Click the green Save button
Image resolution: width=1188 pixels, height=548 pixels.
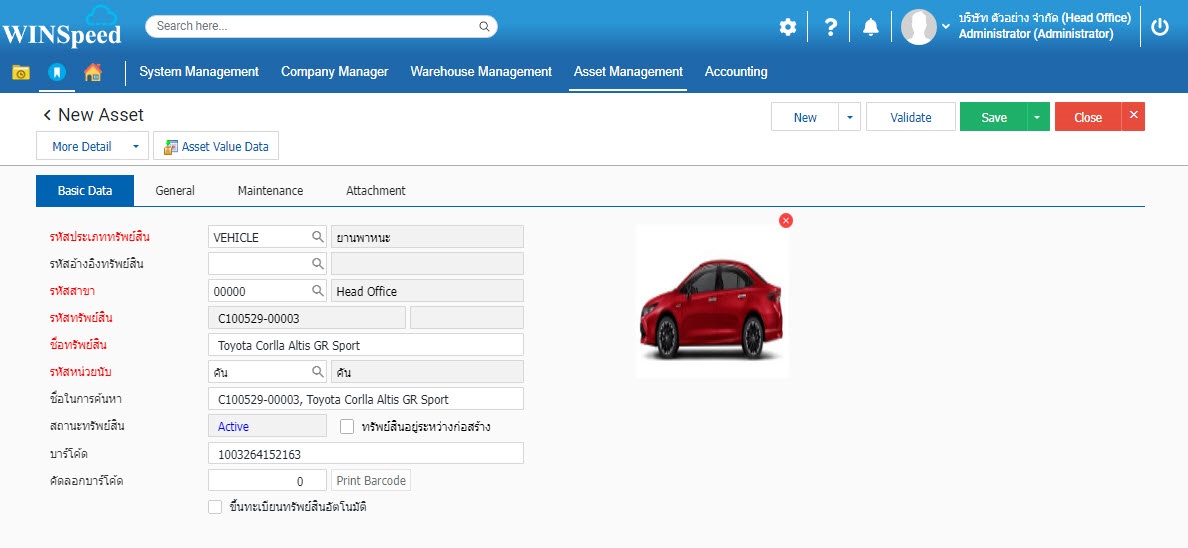point(994,117)
